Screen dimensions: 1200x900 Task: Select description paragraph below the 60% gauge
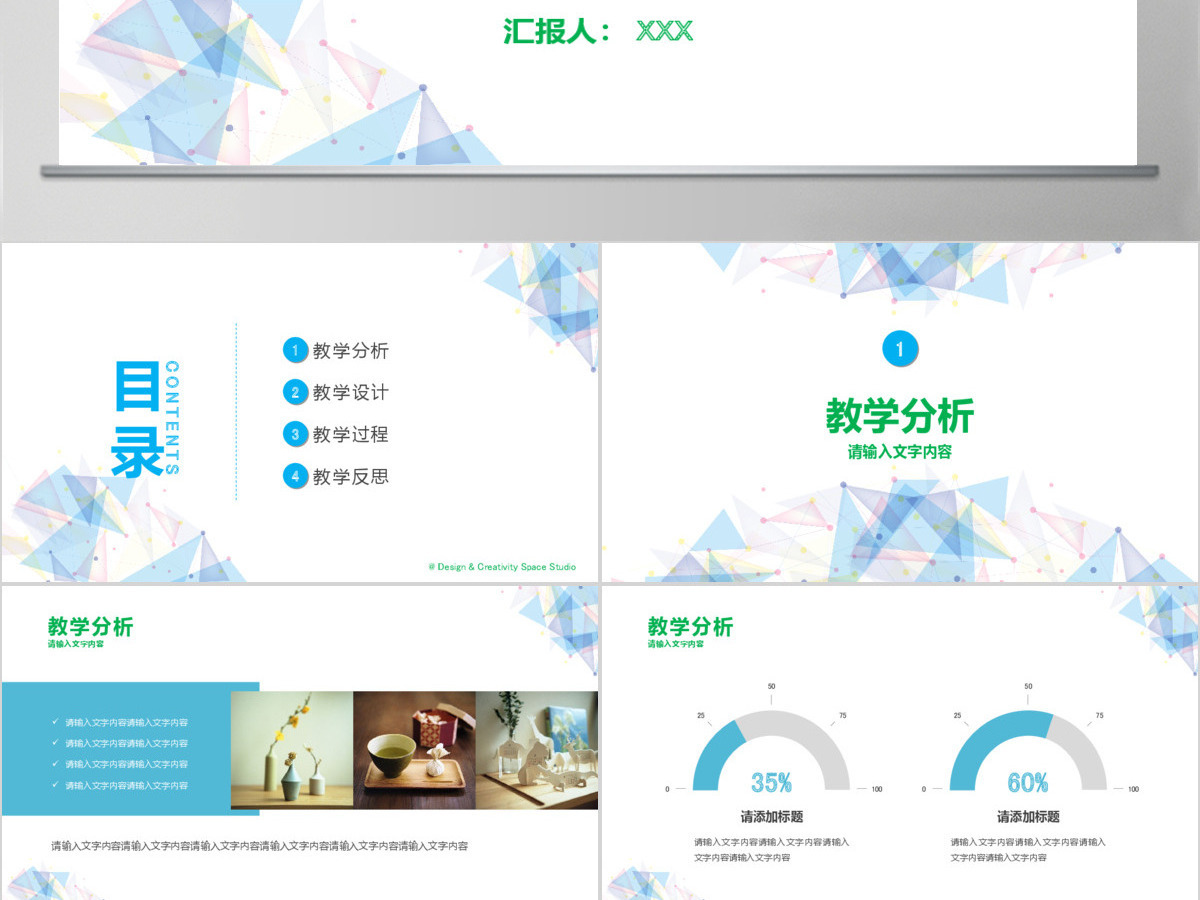tap(1028, 850)
